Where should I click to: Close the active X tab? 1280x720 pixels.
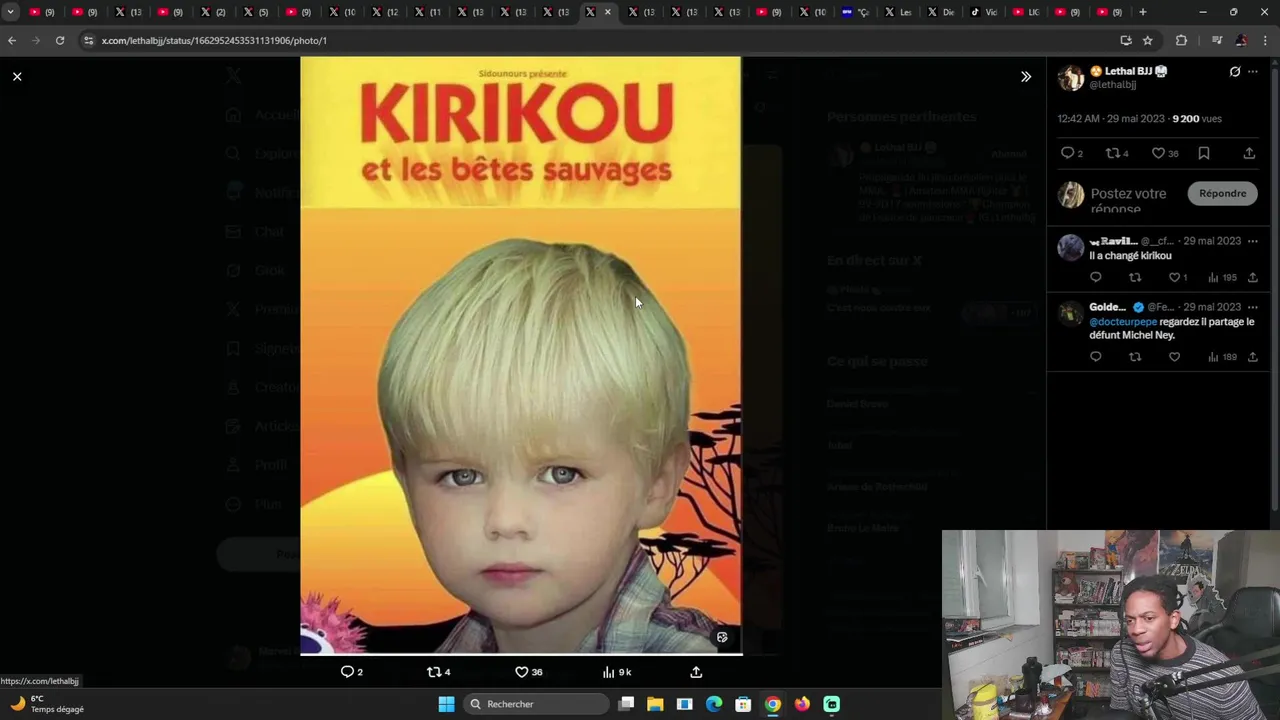[608, 12]
